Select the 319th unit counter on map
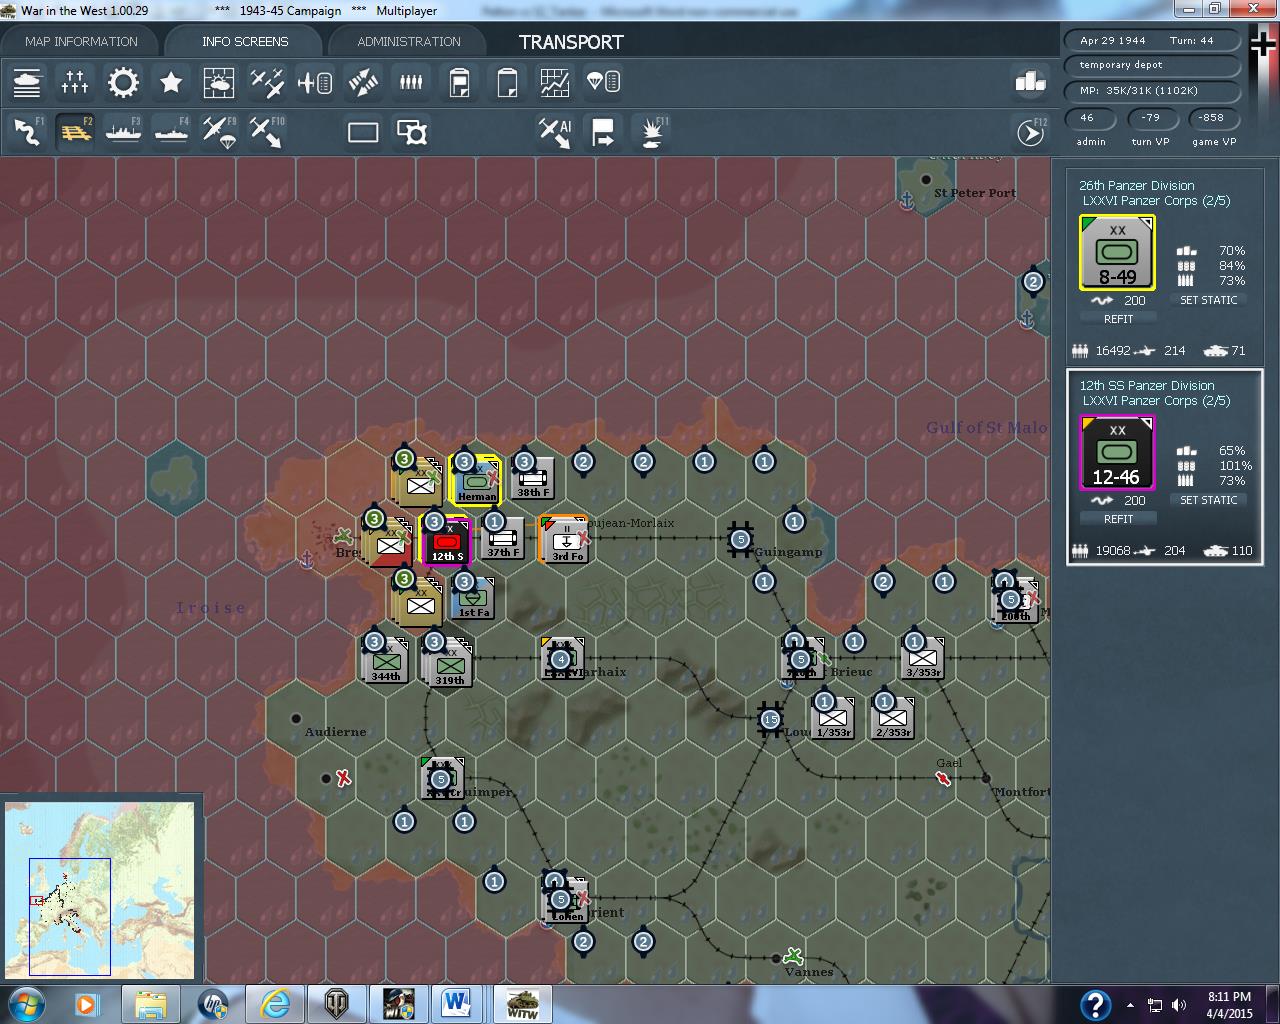 [447, 662]
